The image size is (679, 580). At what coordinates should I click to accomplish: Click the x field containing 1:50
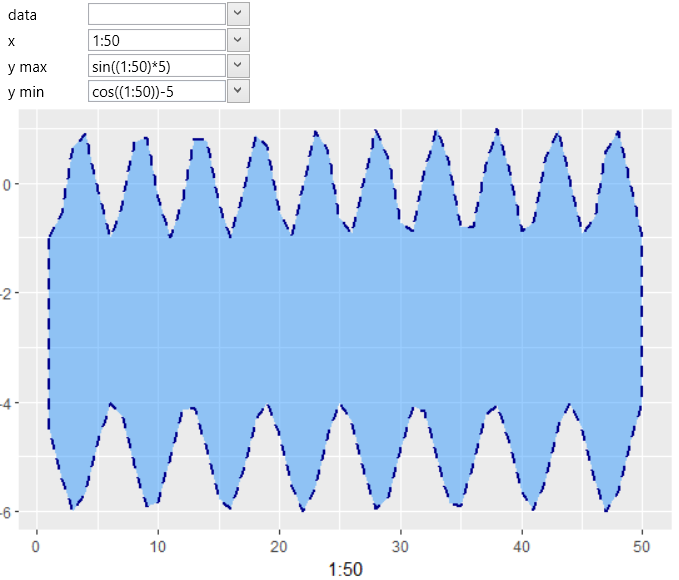(x=157, y=40)
